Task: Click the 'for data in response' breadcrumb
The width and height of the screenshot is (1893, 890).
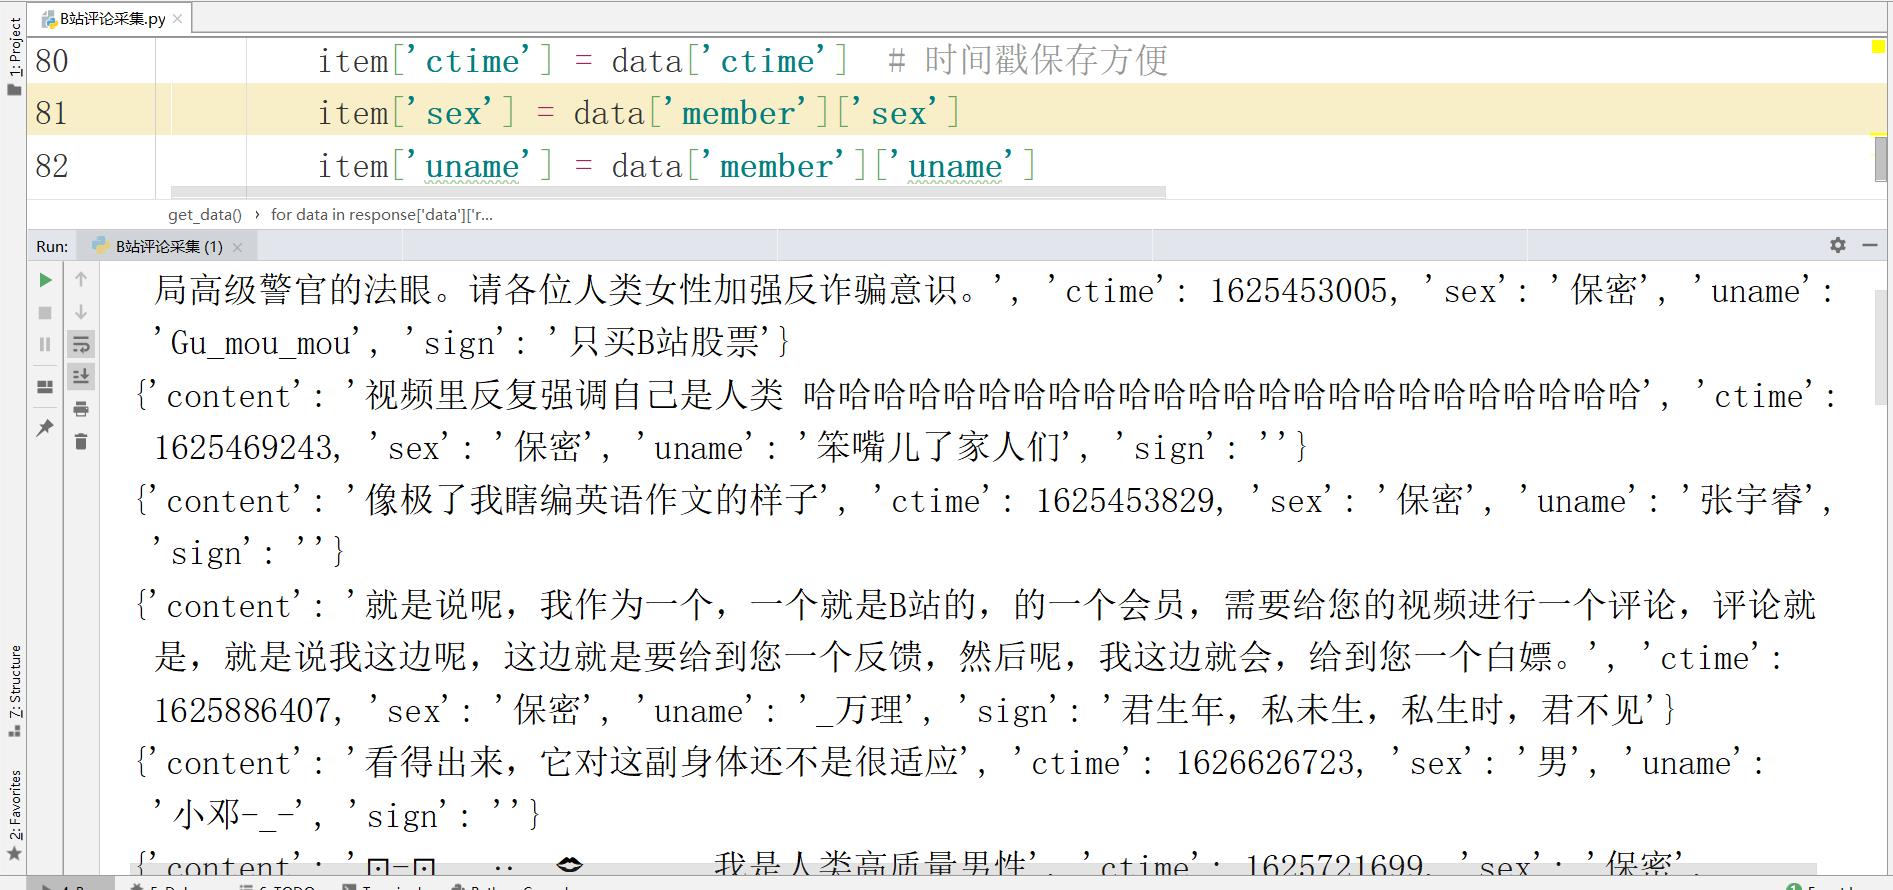Action: (x=381, y=214)
